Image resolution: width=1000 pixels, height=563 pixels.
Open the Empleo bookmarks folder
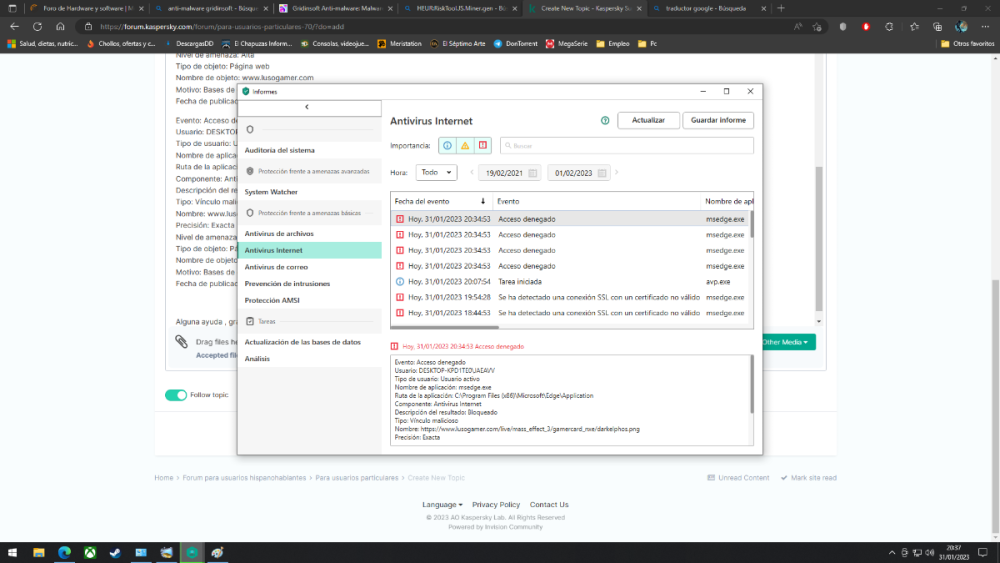tap(612, 43)
